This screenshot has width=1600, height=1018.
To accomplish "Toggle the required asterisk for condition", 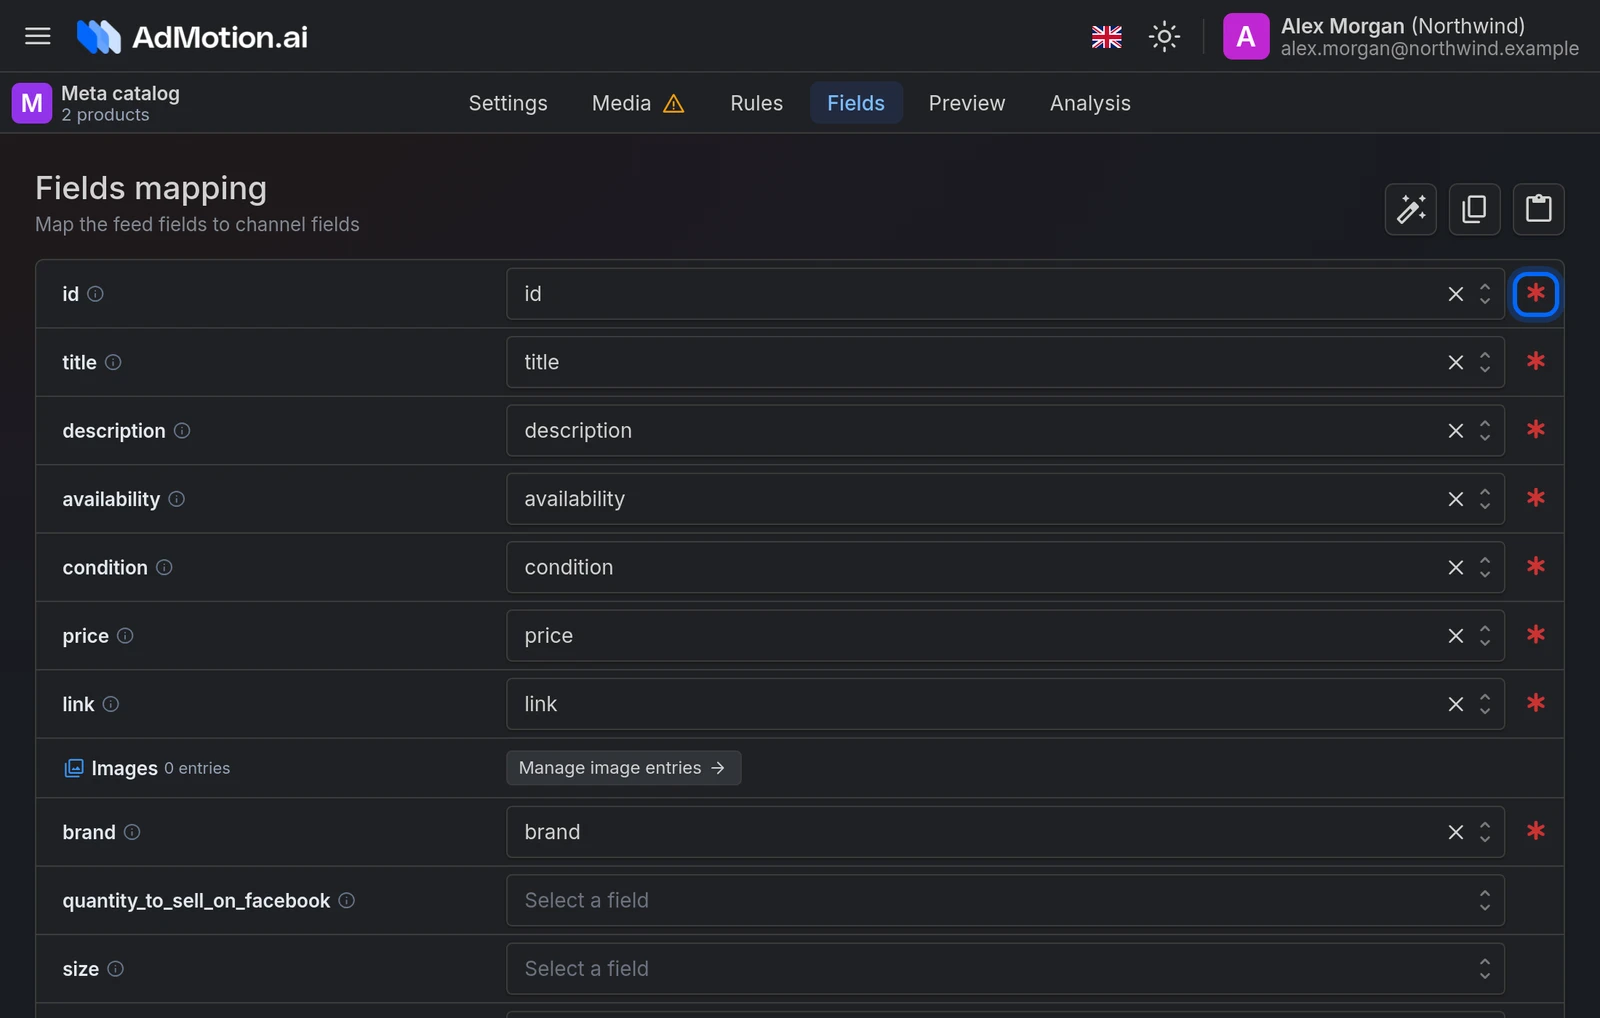I will [x=1535, y=567].
